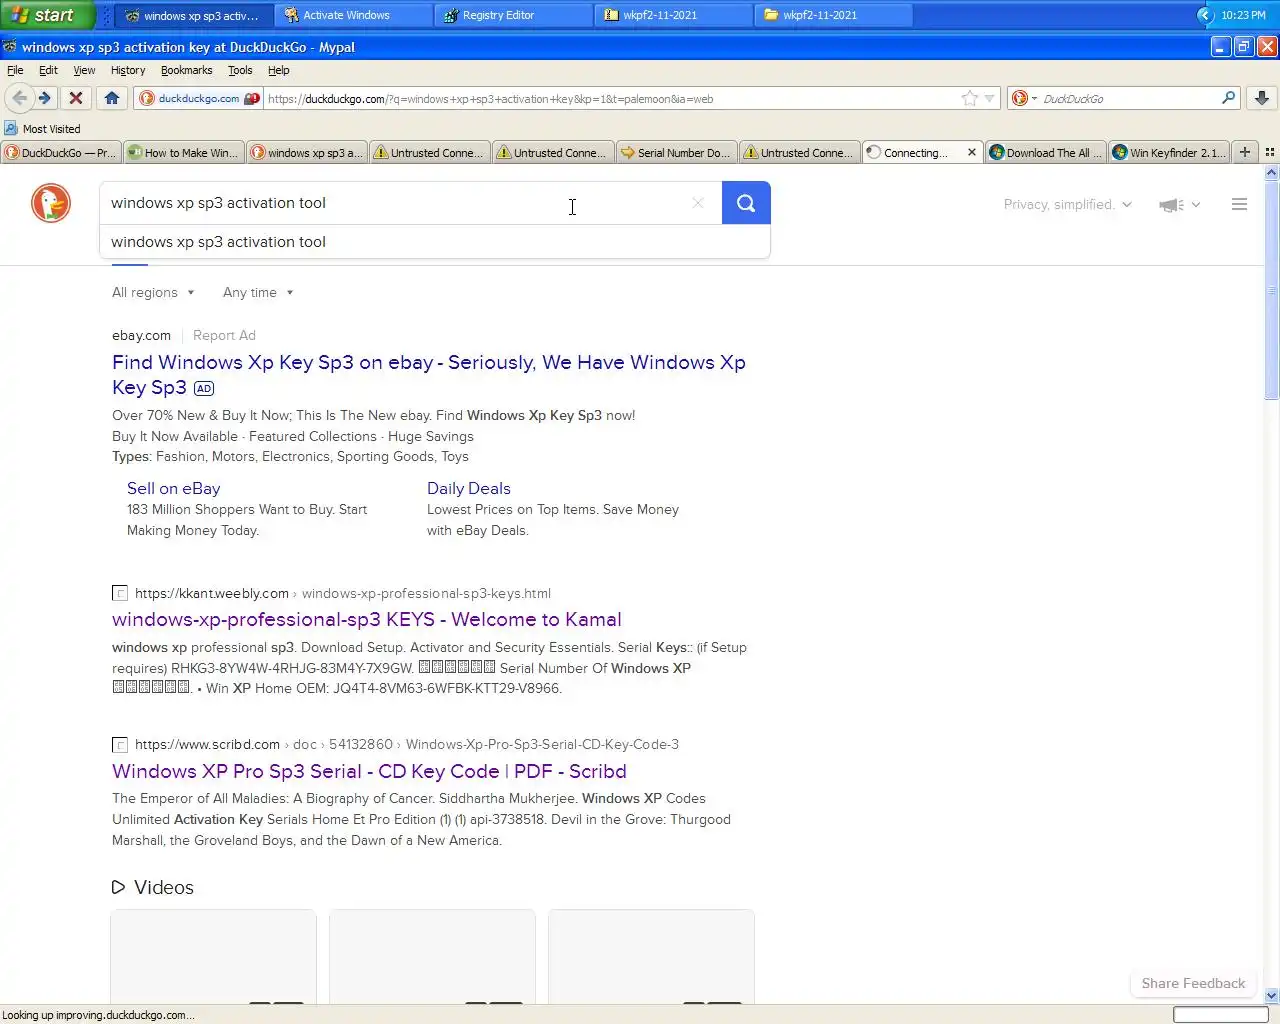Submit search with blue magnifier button
The height and width of the screenshot is (1024, 1280).
(746, 203)
